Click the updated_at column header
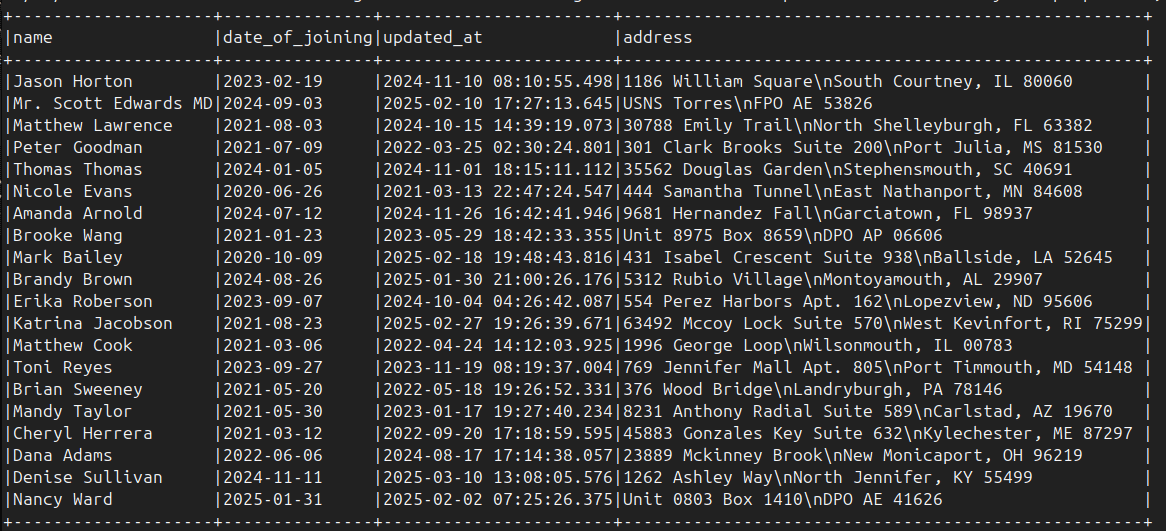This screenshot has width=1166, height=531. click(x=432, y=38)
